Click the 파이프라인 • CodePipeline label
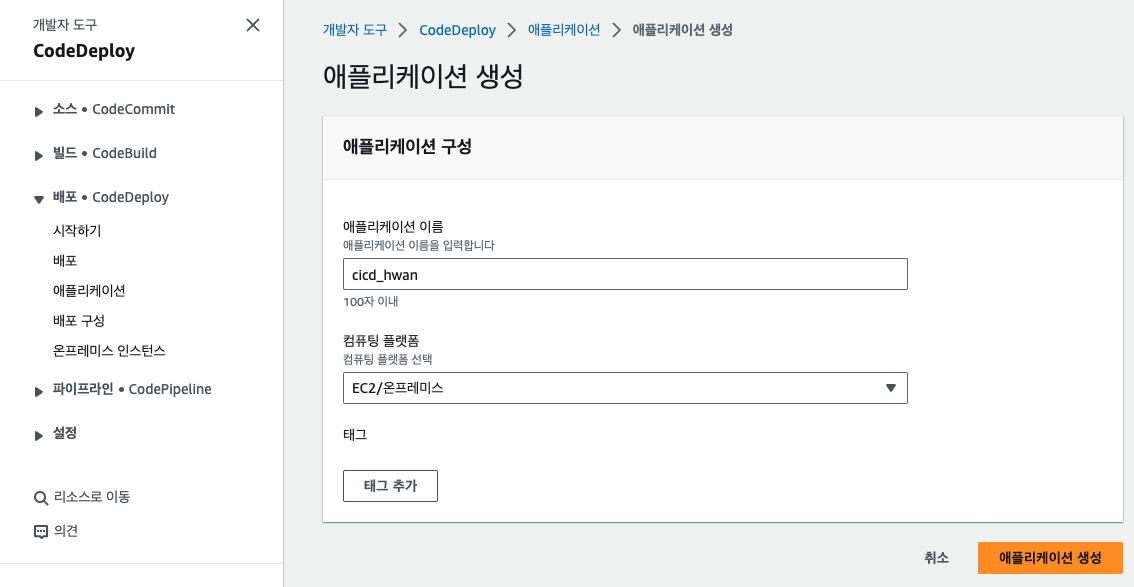 [132, 389]
